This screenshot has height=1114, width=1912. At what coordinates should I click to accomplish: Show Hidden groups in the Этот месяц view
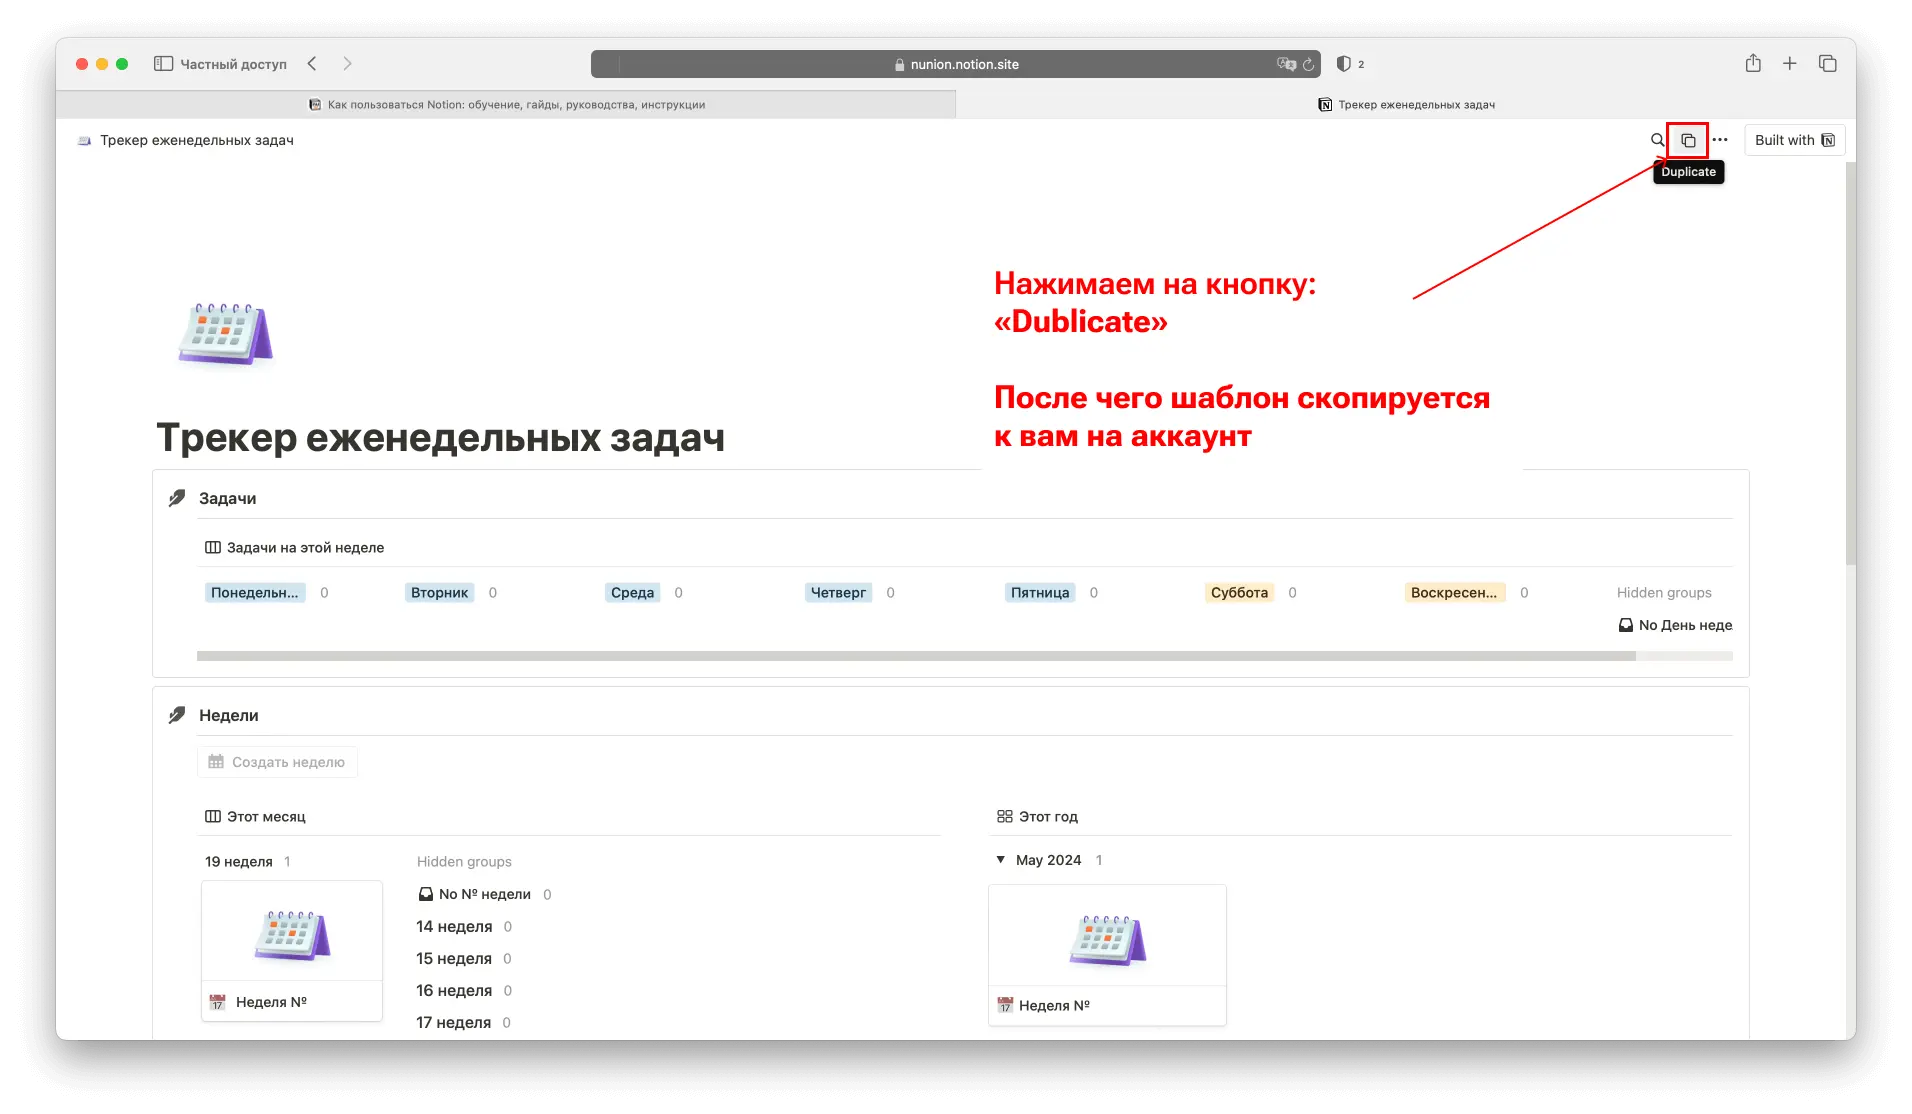pyautogui.click(x=463, y=861)
